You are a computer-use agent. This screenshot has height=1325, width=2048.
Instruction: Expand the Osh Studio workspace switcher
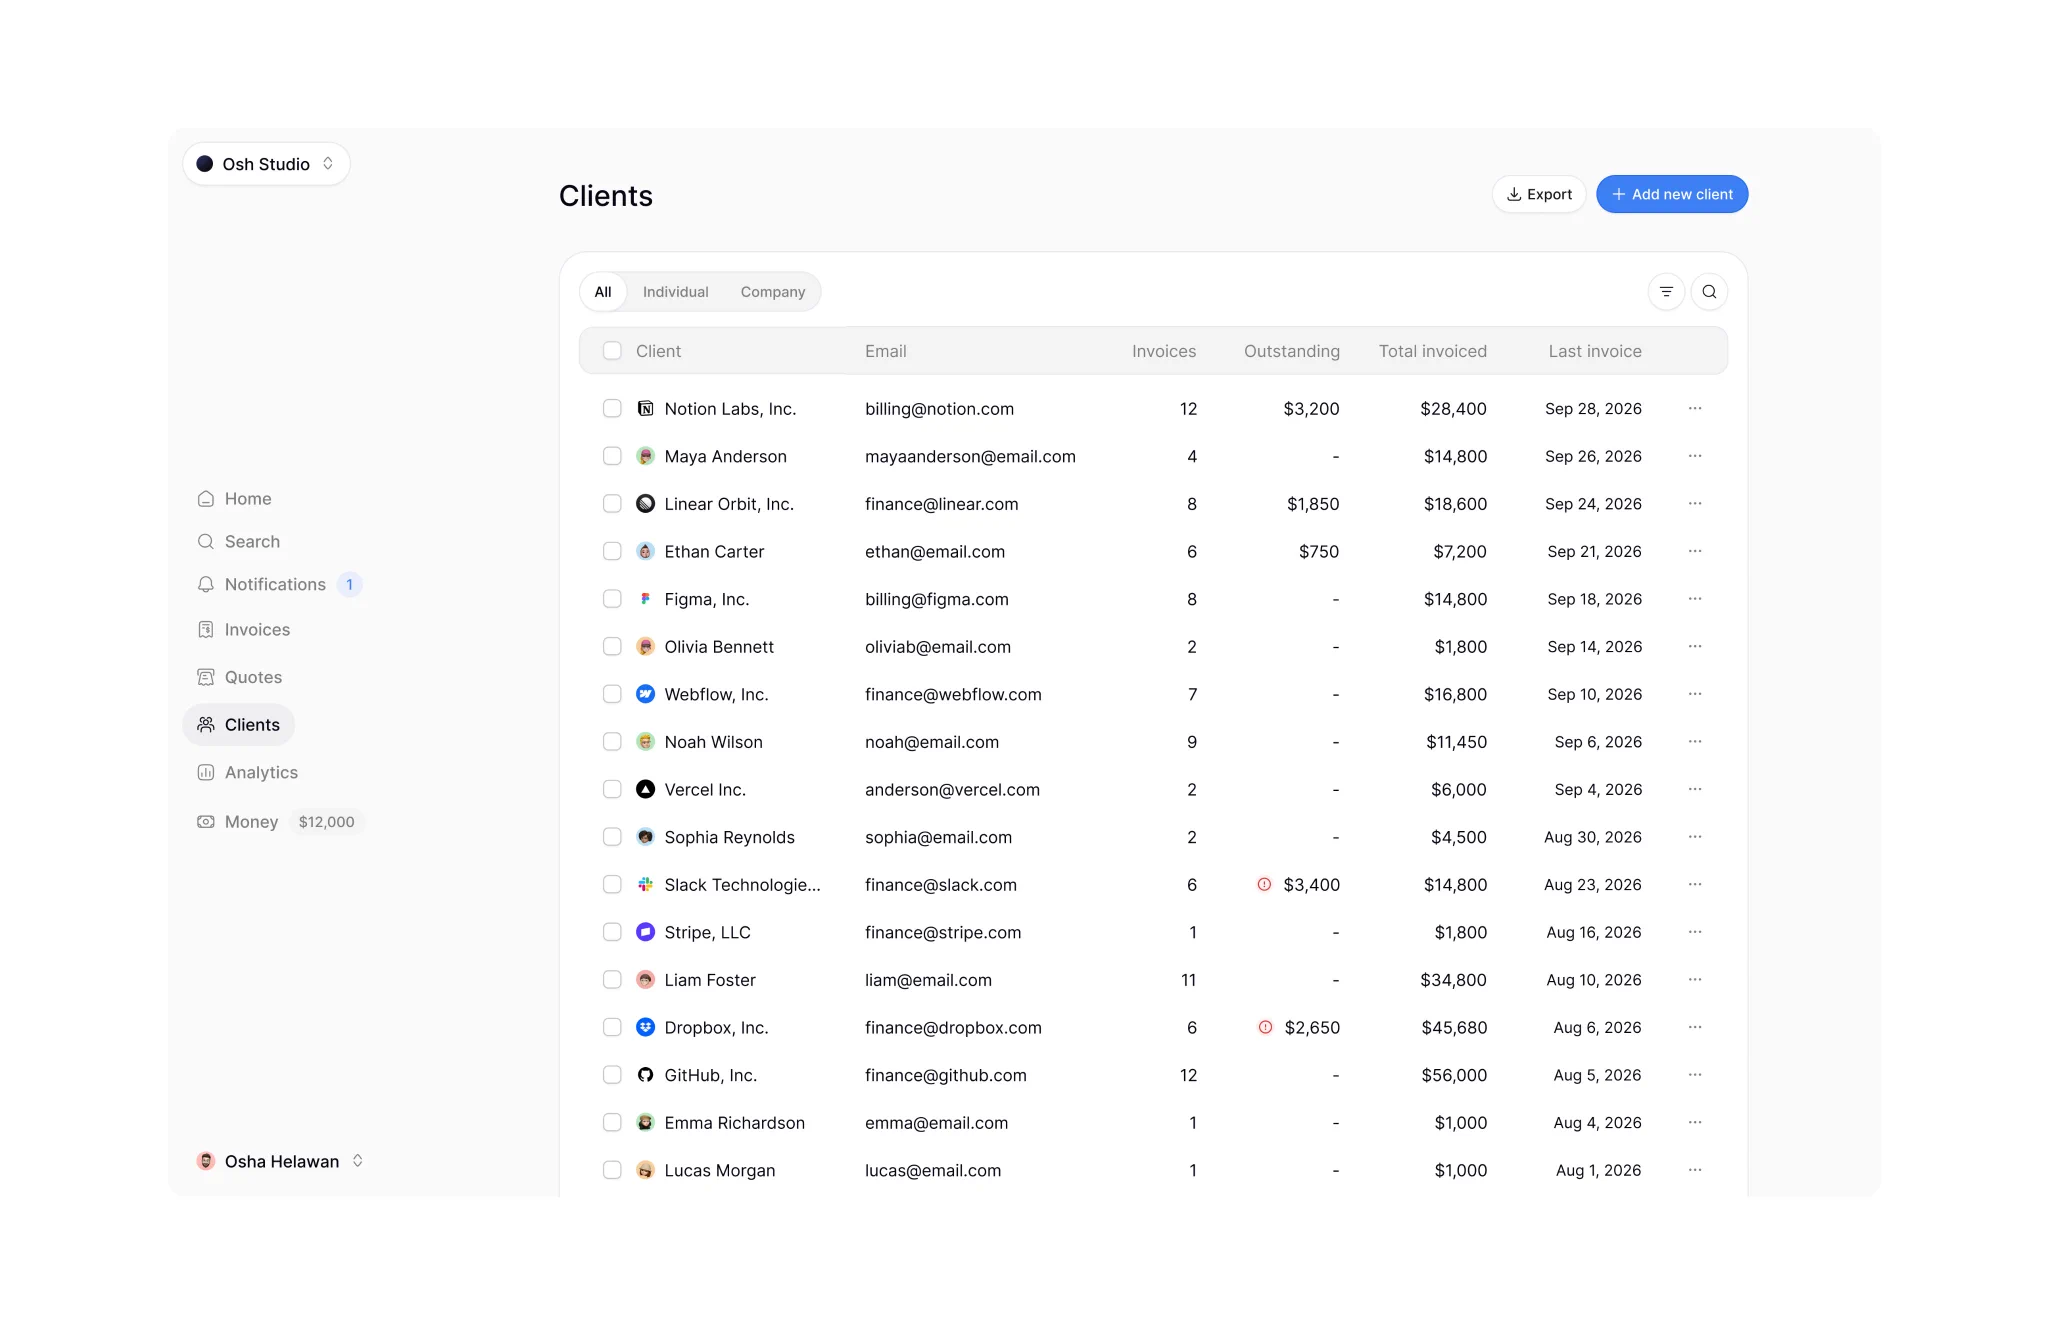click(x=266, y=164)
